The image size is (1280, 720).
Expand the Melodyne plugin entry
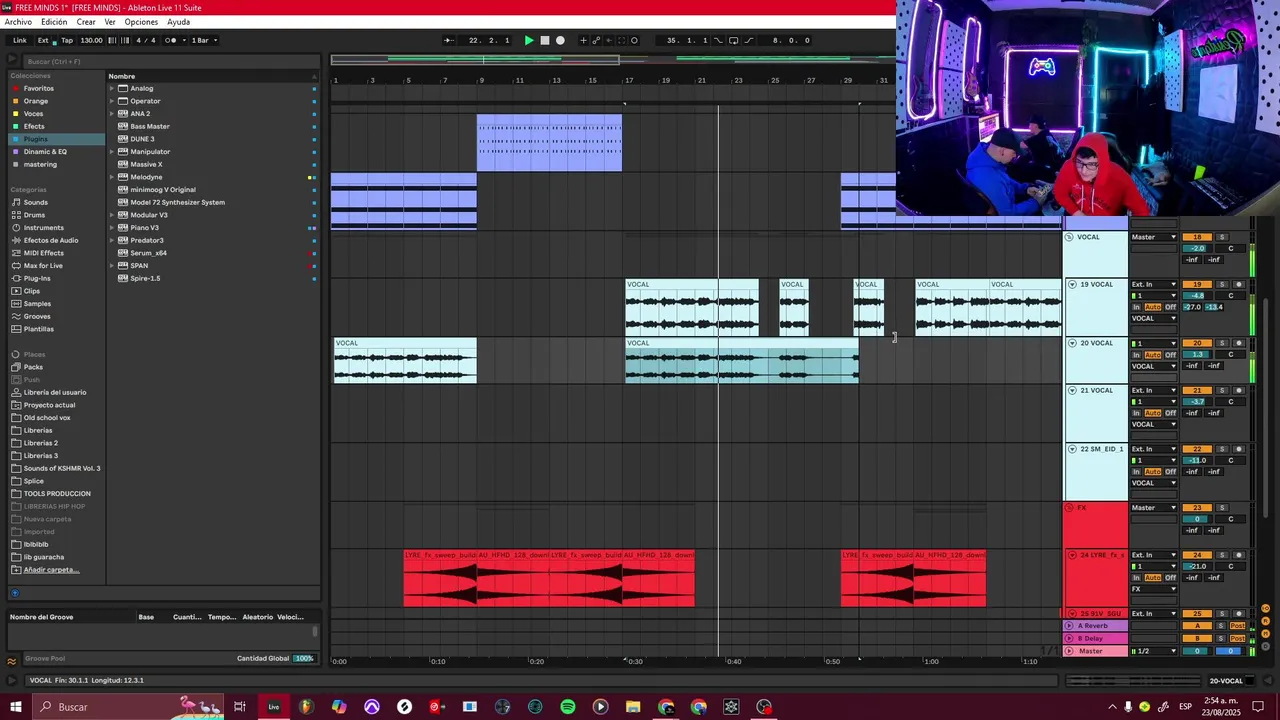[x=112, y=177]
